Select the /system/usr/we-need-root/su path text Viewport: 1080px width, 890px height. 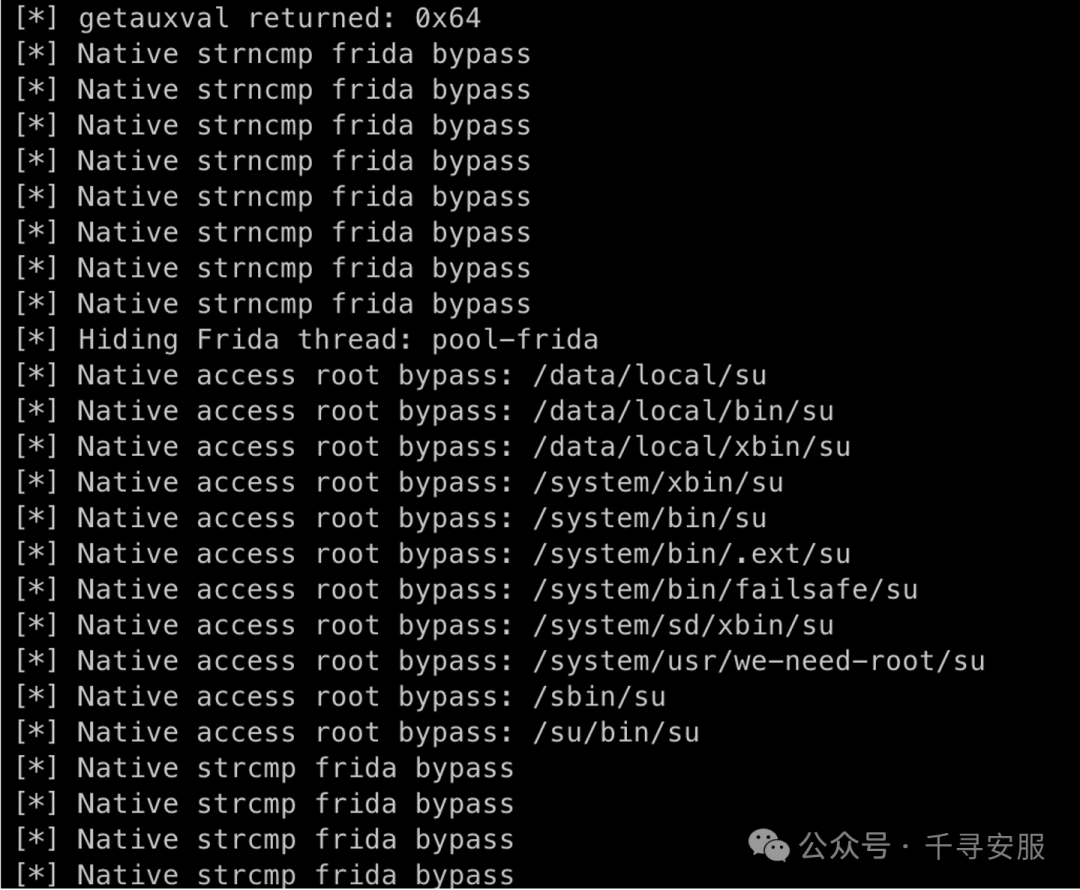pos(759,661)
